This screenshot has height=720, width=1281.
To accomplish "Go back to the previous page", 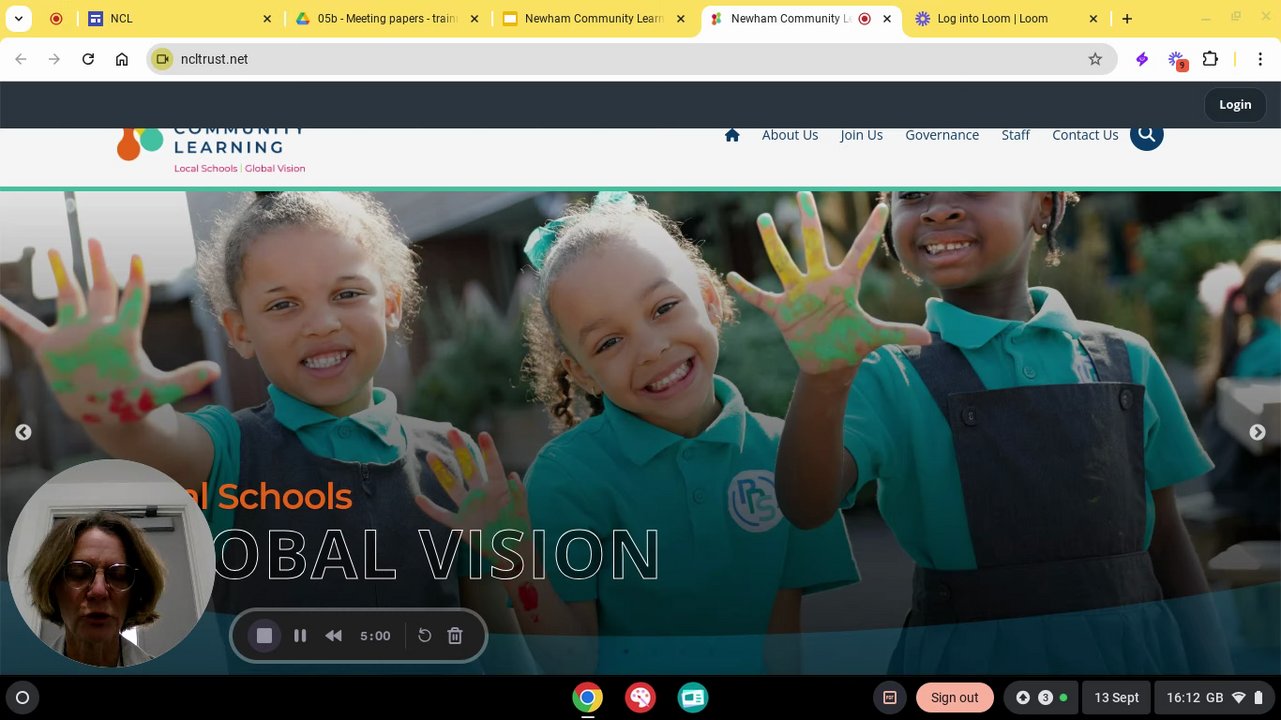I will [x=21, y=59].
